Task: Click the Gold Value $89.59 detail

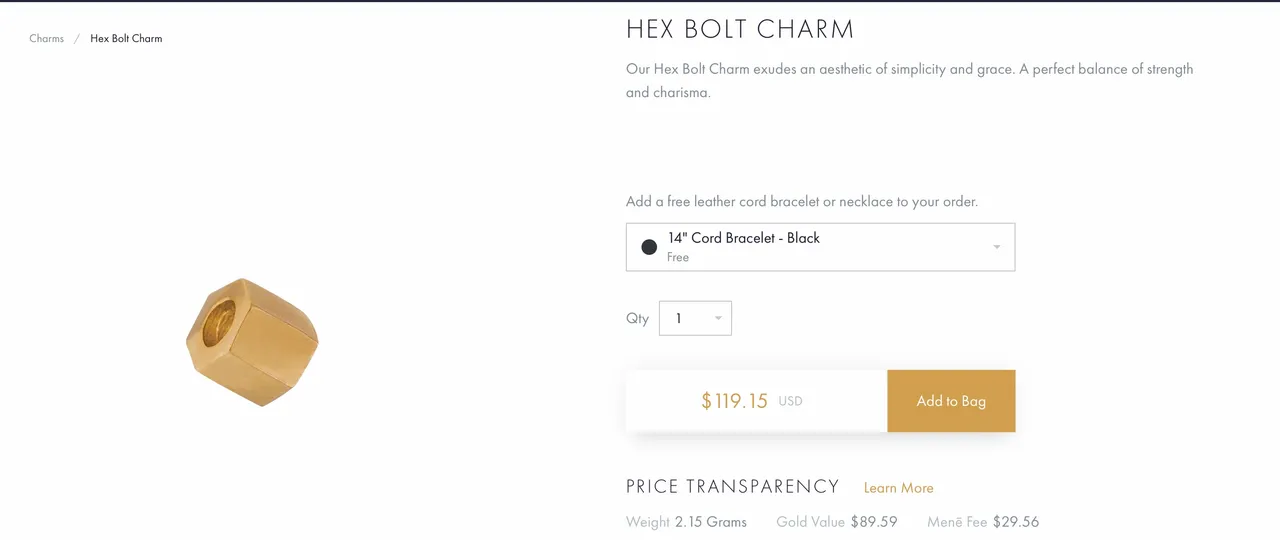Action: tap(836, 522)
